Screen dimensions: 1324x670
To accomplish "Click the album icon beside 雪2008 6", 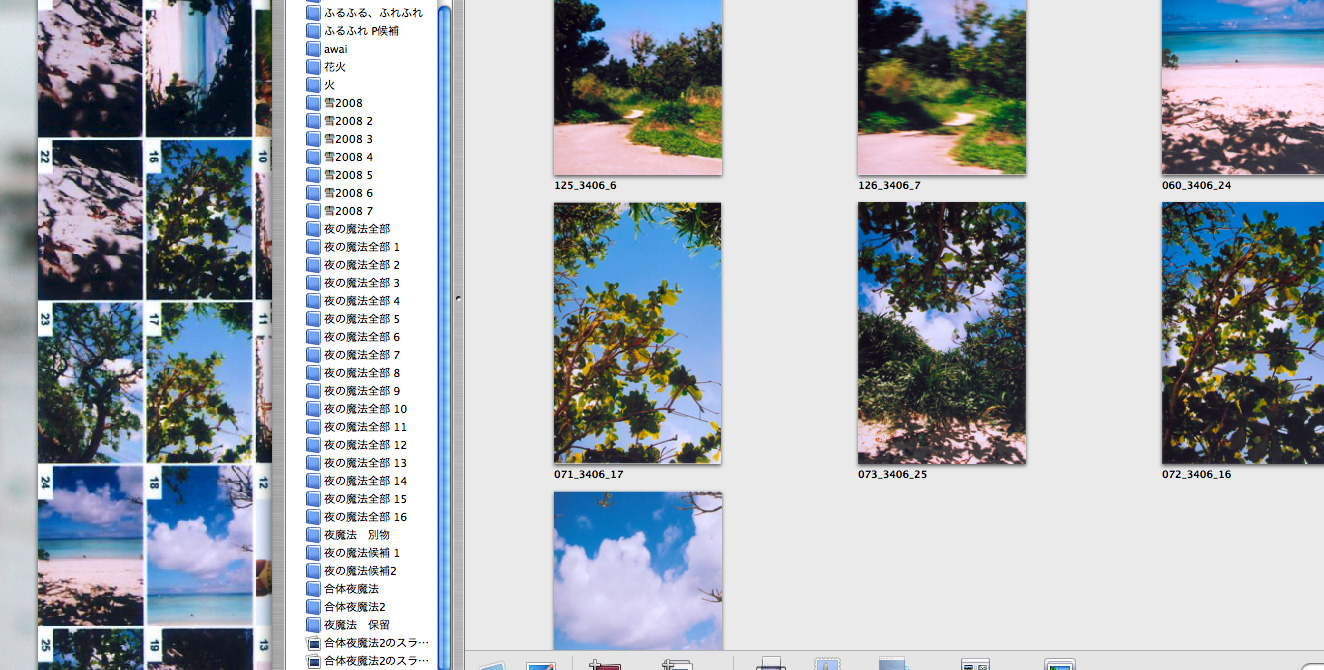I will tap(313, 193).
